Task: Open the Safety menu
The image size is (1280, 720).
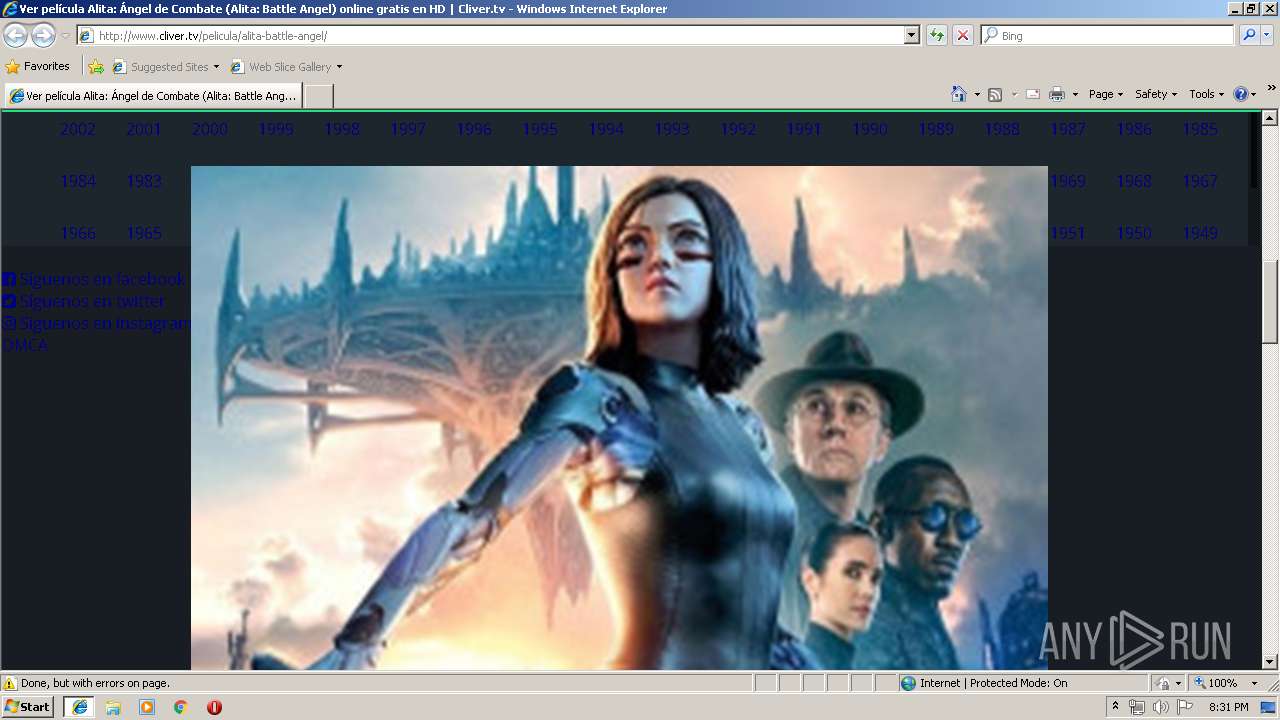Action: (x=1156, y=94)
